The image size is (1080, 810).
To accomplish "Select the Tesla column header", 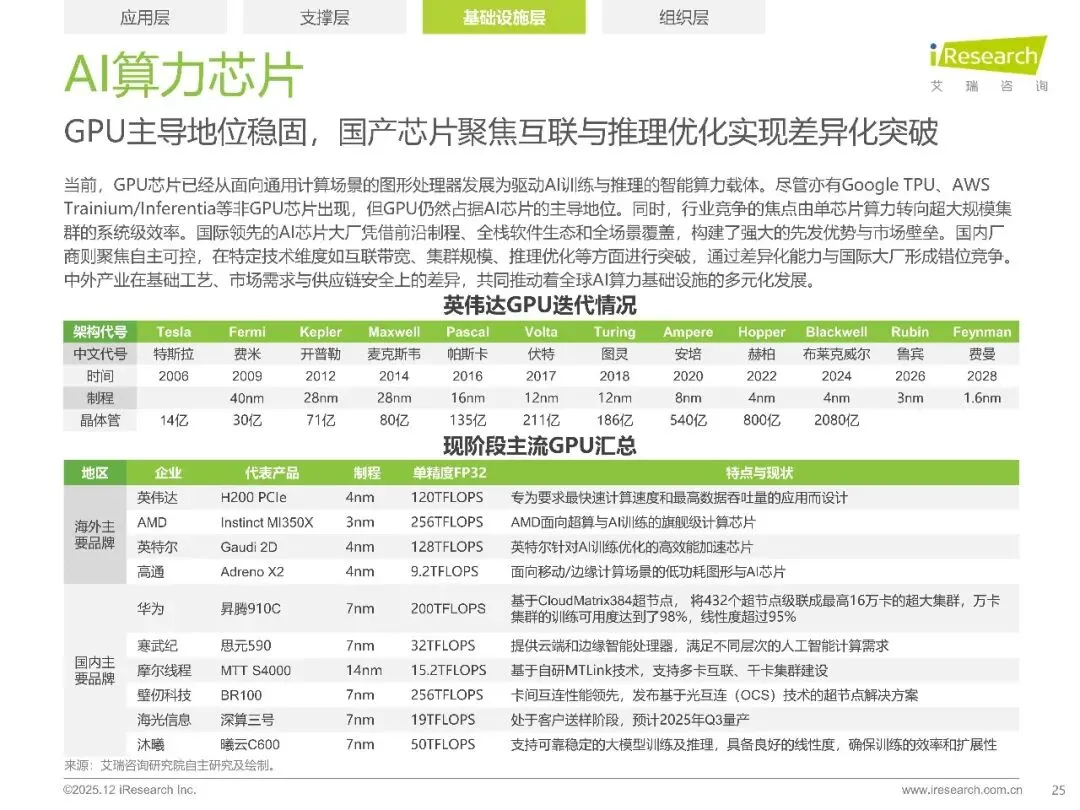I will [174, 331].
